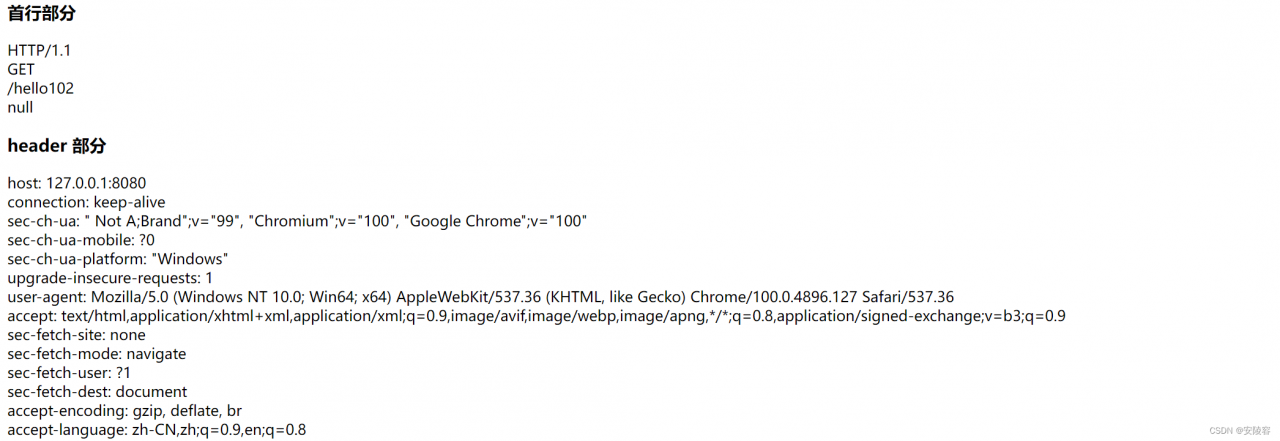Click the sec-ch-ua-platform "Windows" line
The height and width of the screenshot is (441, 1280).
118,259
